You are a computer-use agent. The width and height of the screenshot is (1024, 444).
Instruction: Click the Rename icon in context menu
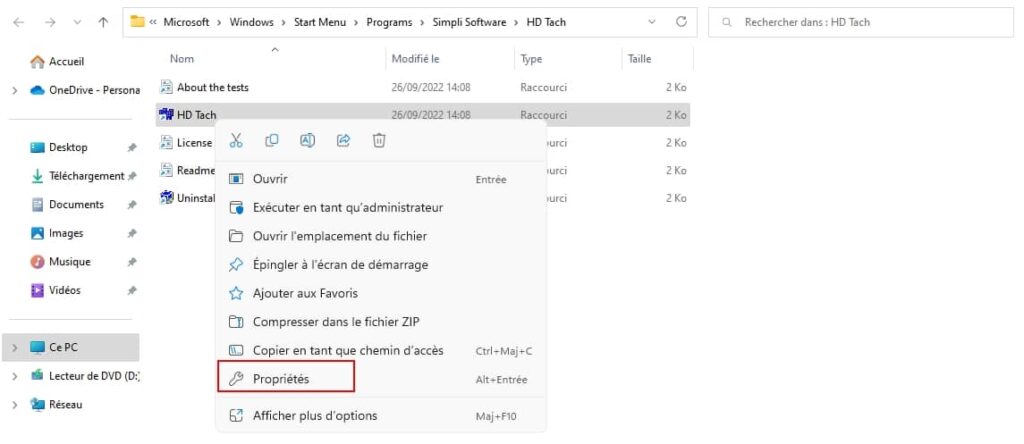click(308, 140)
